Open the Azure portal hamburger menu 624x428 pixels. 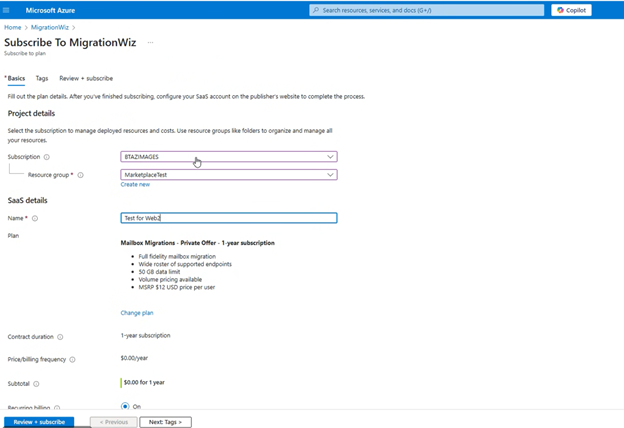coord(8,10)
